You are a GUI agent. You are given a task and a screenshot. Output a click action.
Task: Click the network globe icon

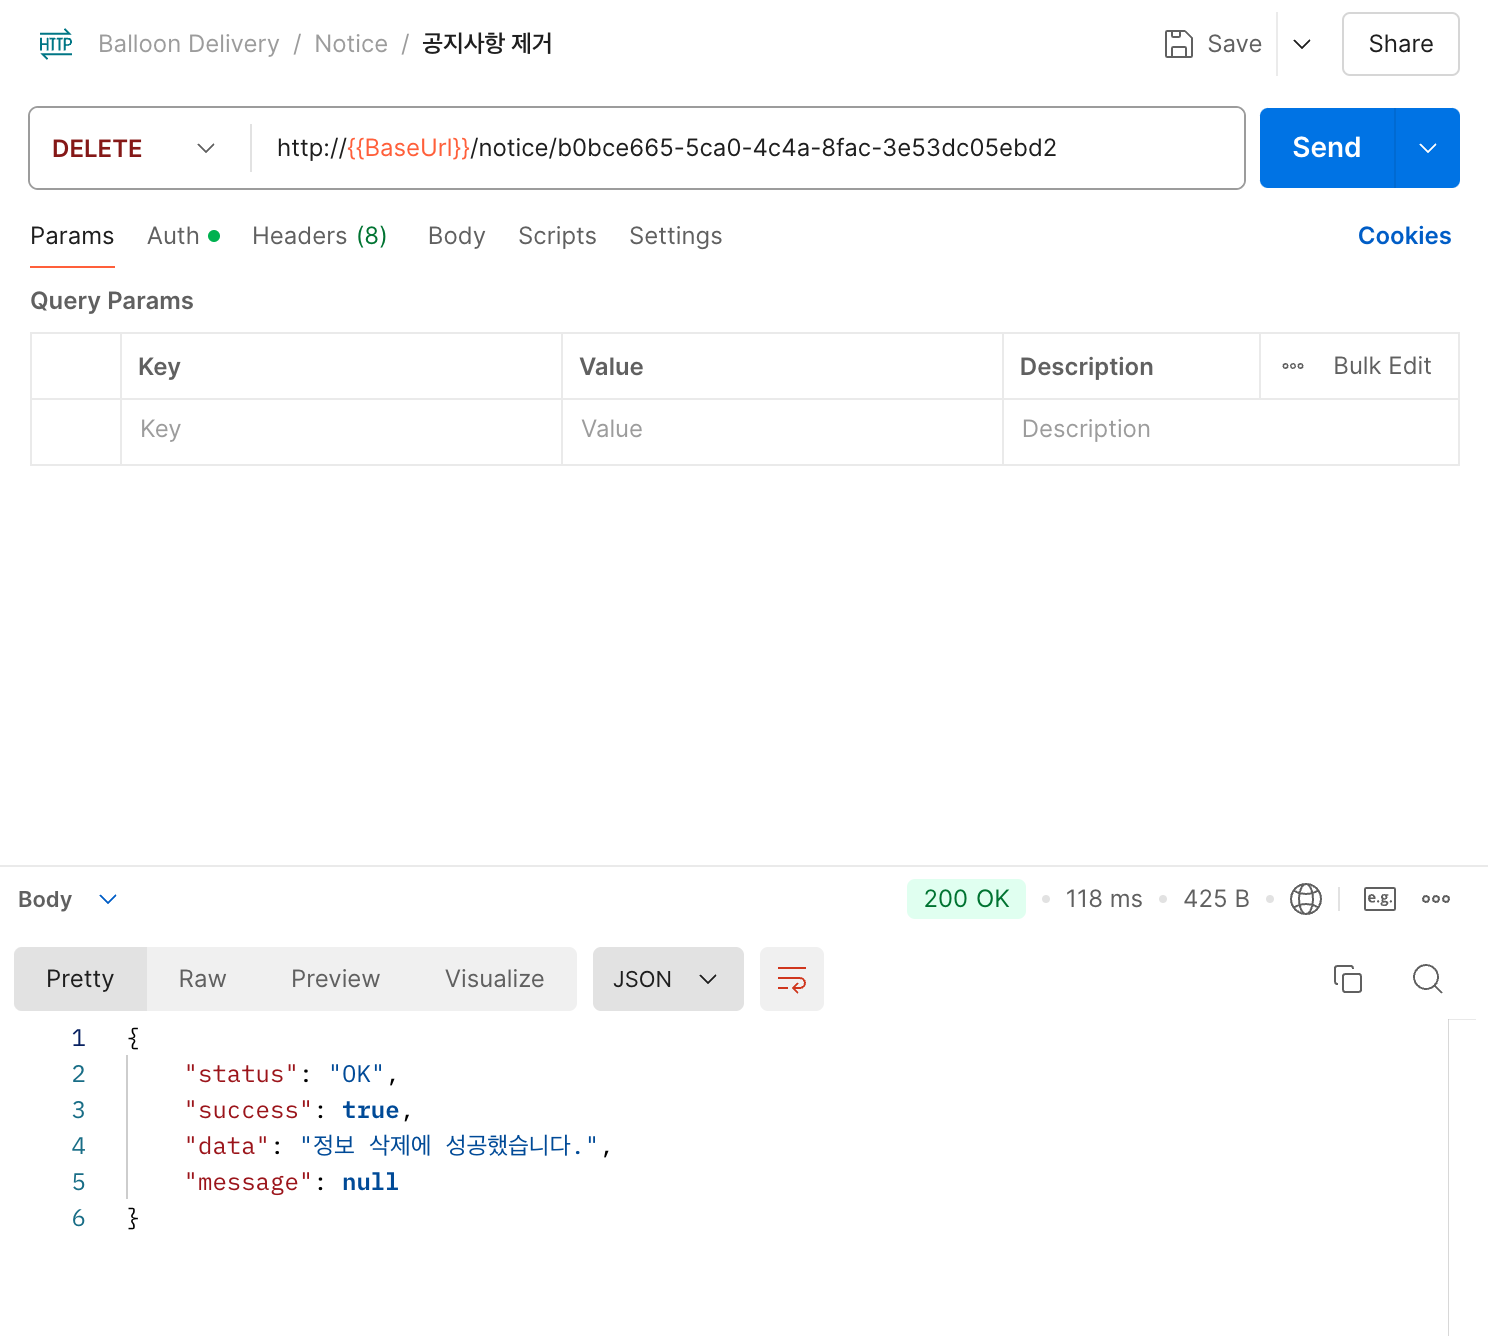pyautogui.click(x=1305, y=899)
